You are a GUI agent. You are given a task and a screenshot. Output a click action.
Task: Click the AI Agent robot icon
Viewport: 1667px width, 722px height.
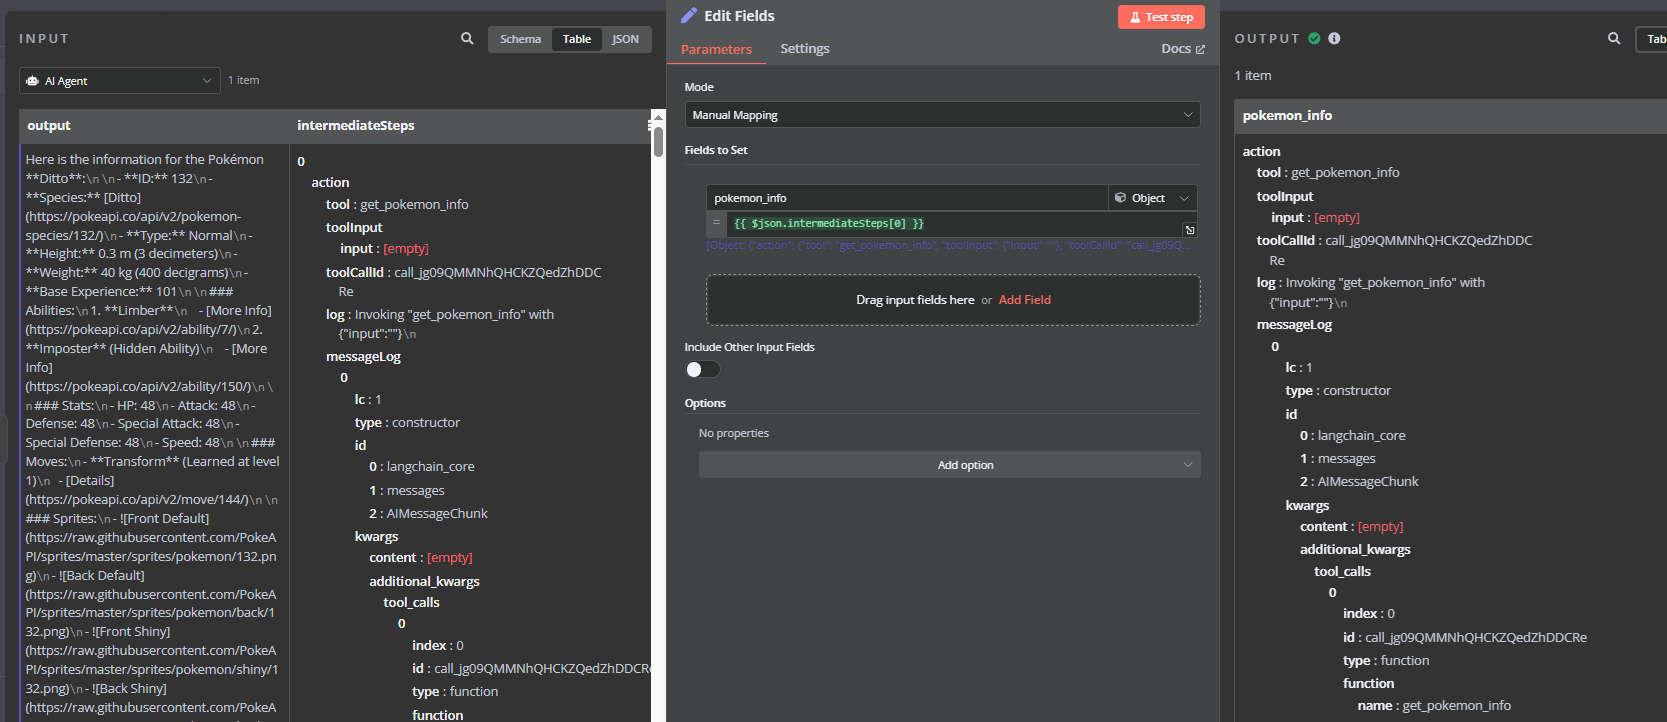point(32,81)
